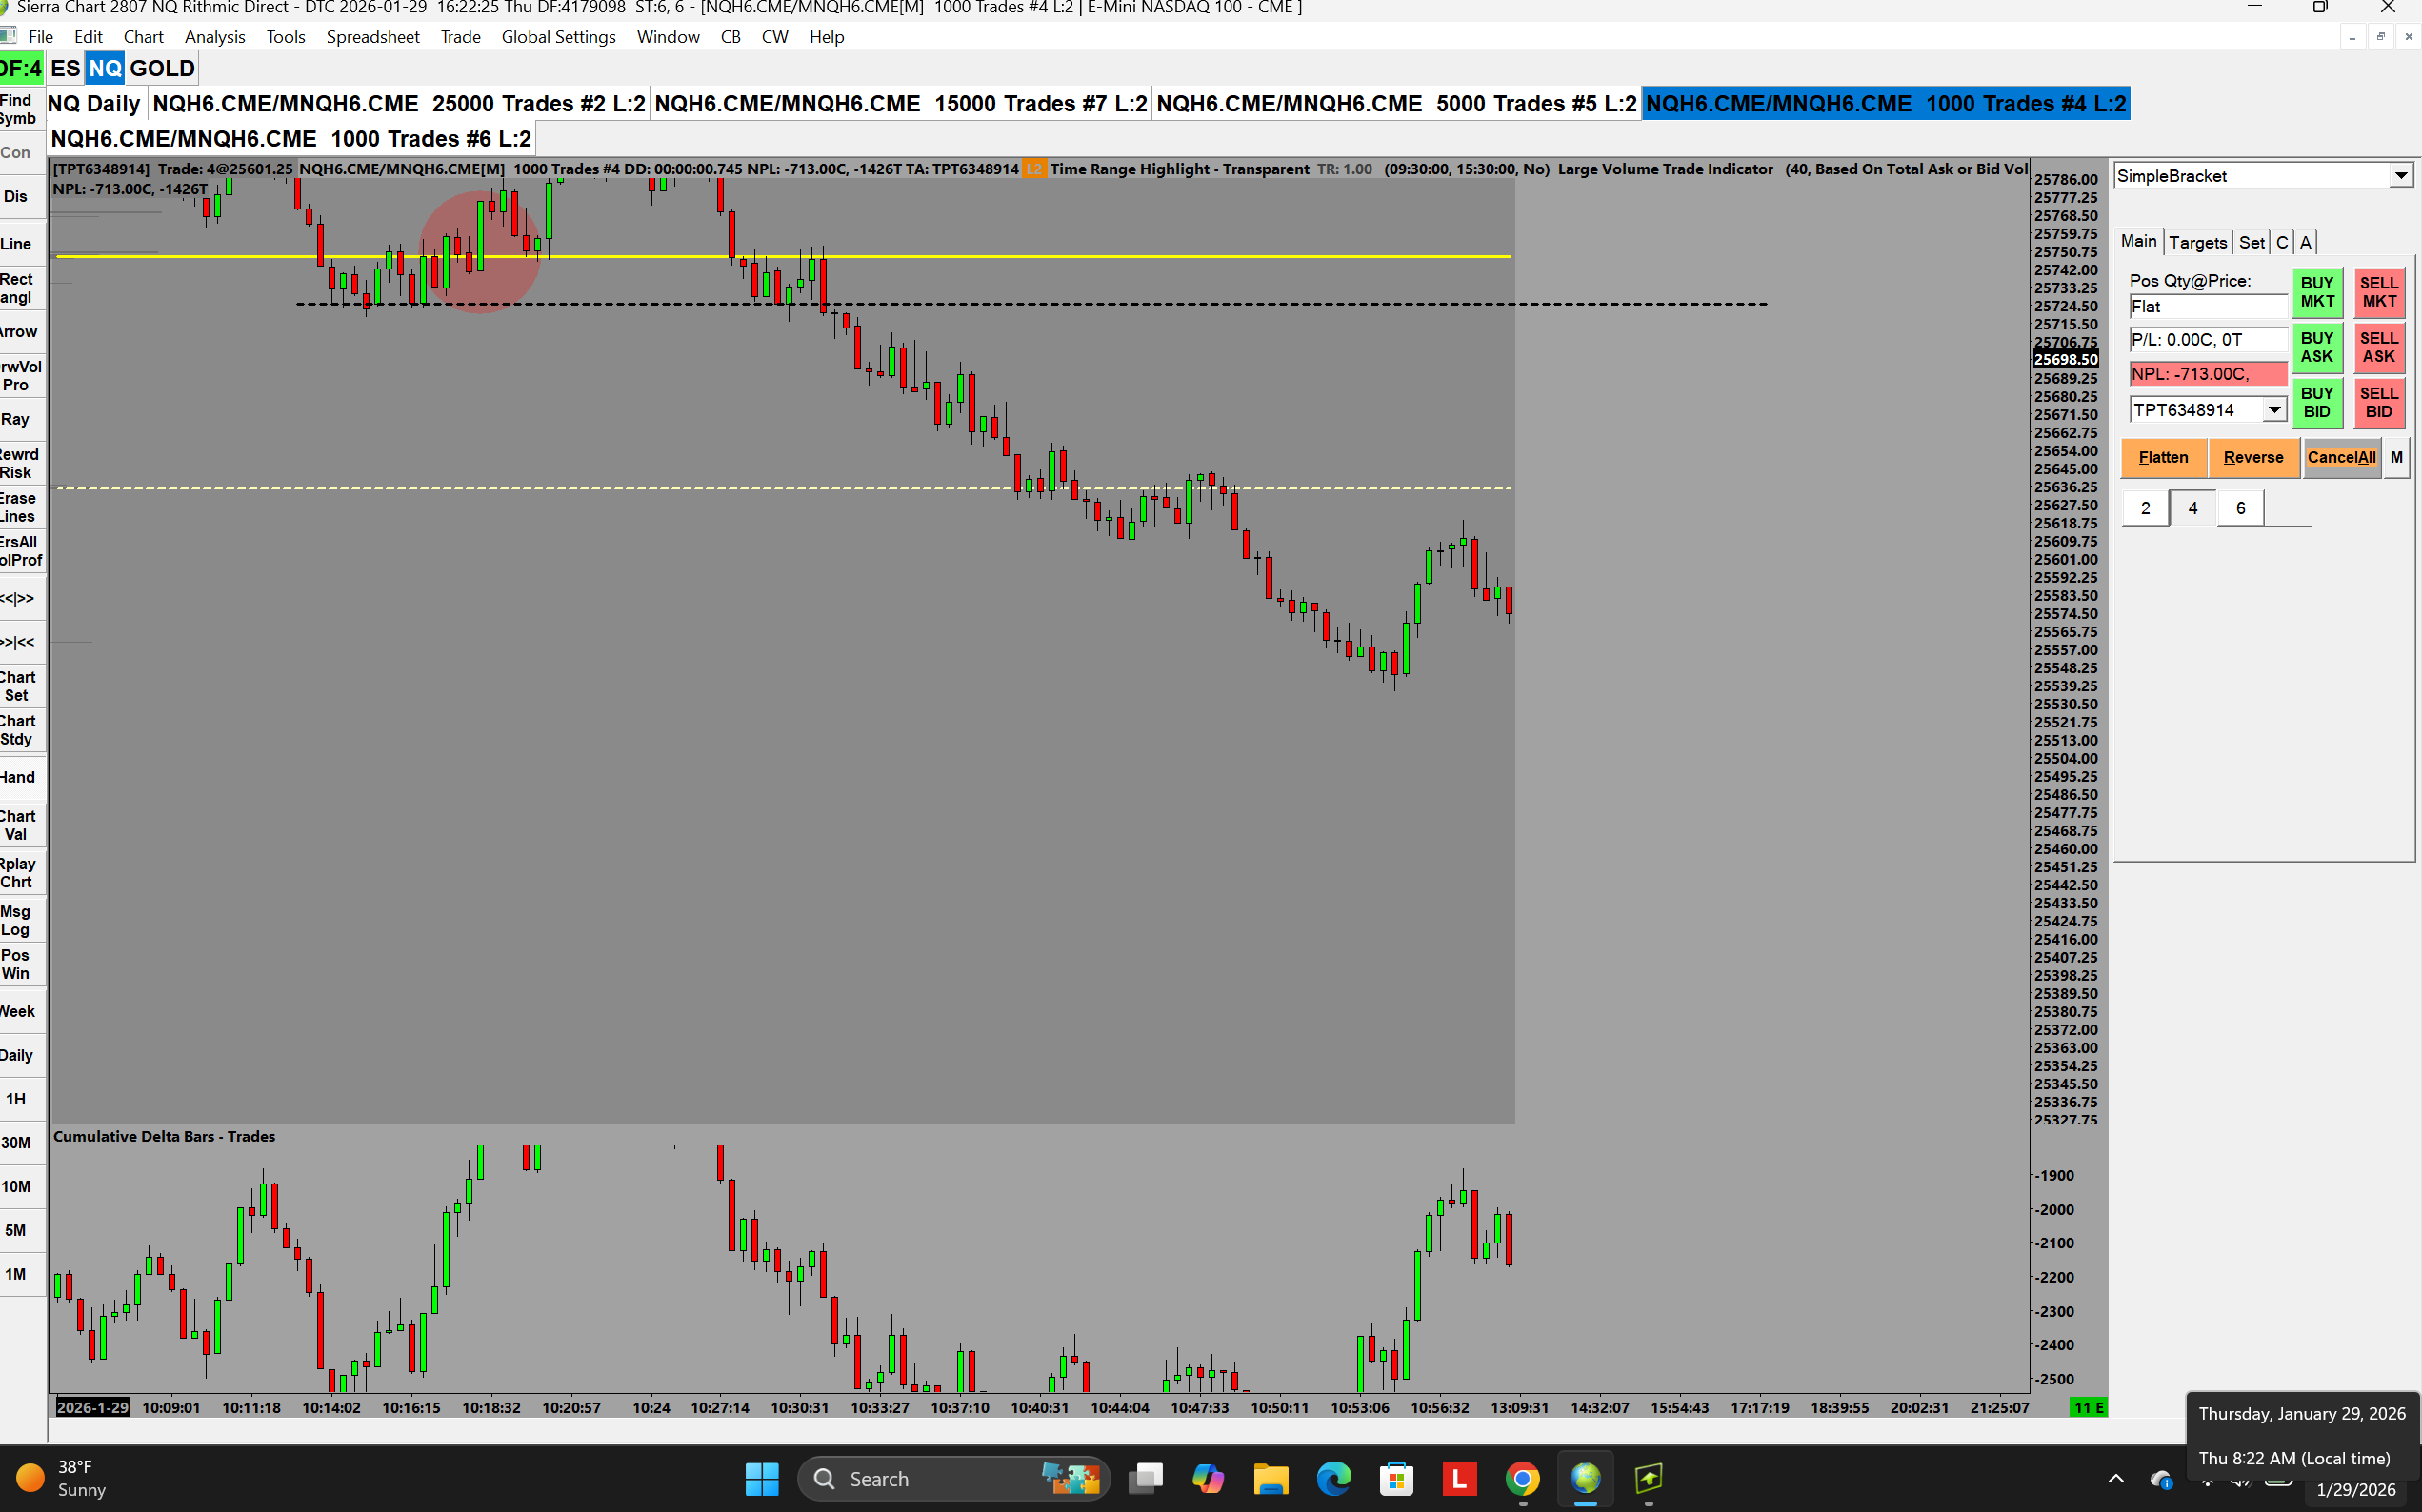2422x1512 pixels.
Task: Select the Arrow drawing tool
Action: (19, 332)
